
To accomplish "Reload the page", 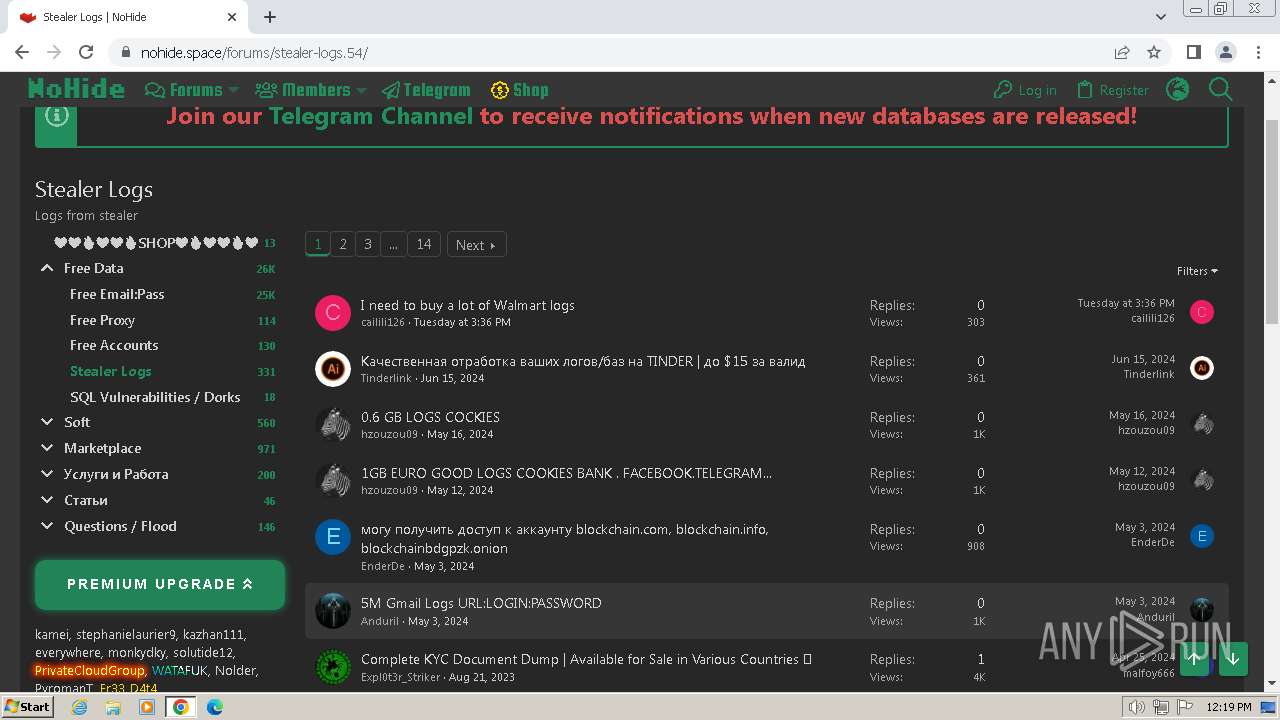I will pos(86,52).
